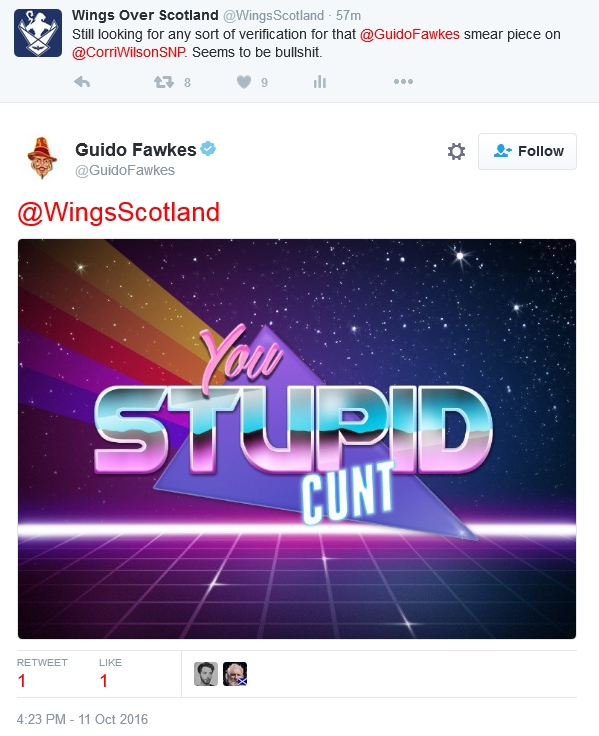599x736 pixels.
Task: Open Guido Fawkes display name
Action: pyautogui.click(x=136, y=150)
